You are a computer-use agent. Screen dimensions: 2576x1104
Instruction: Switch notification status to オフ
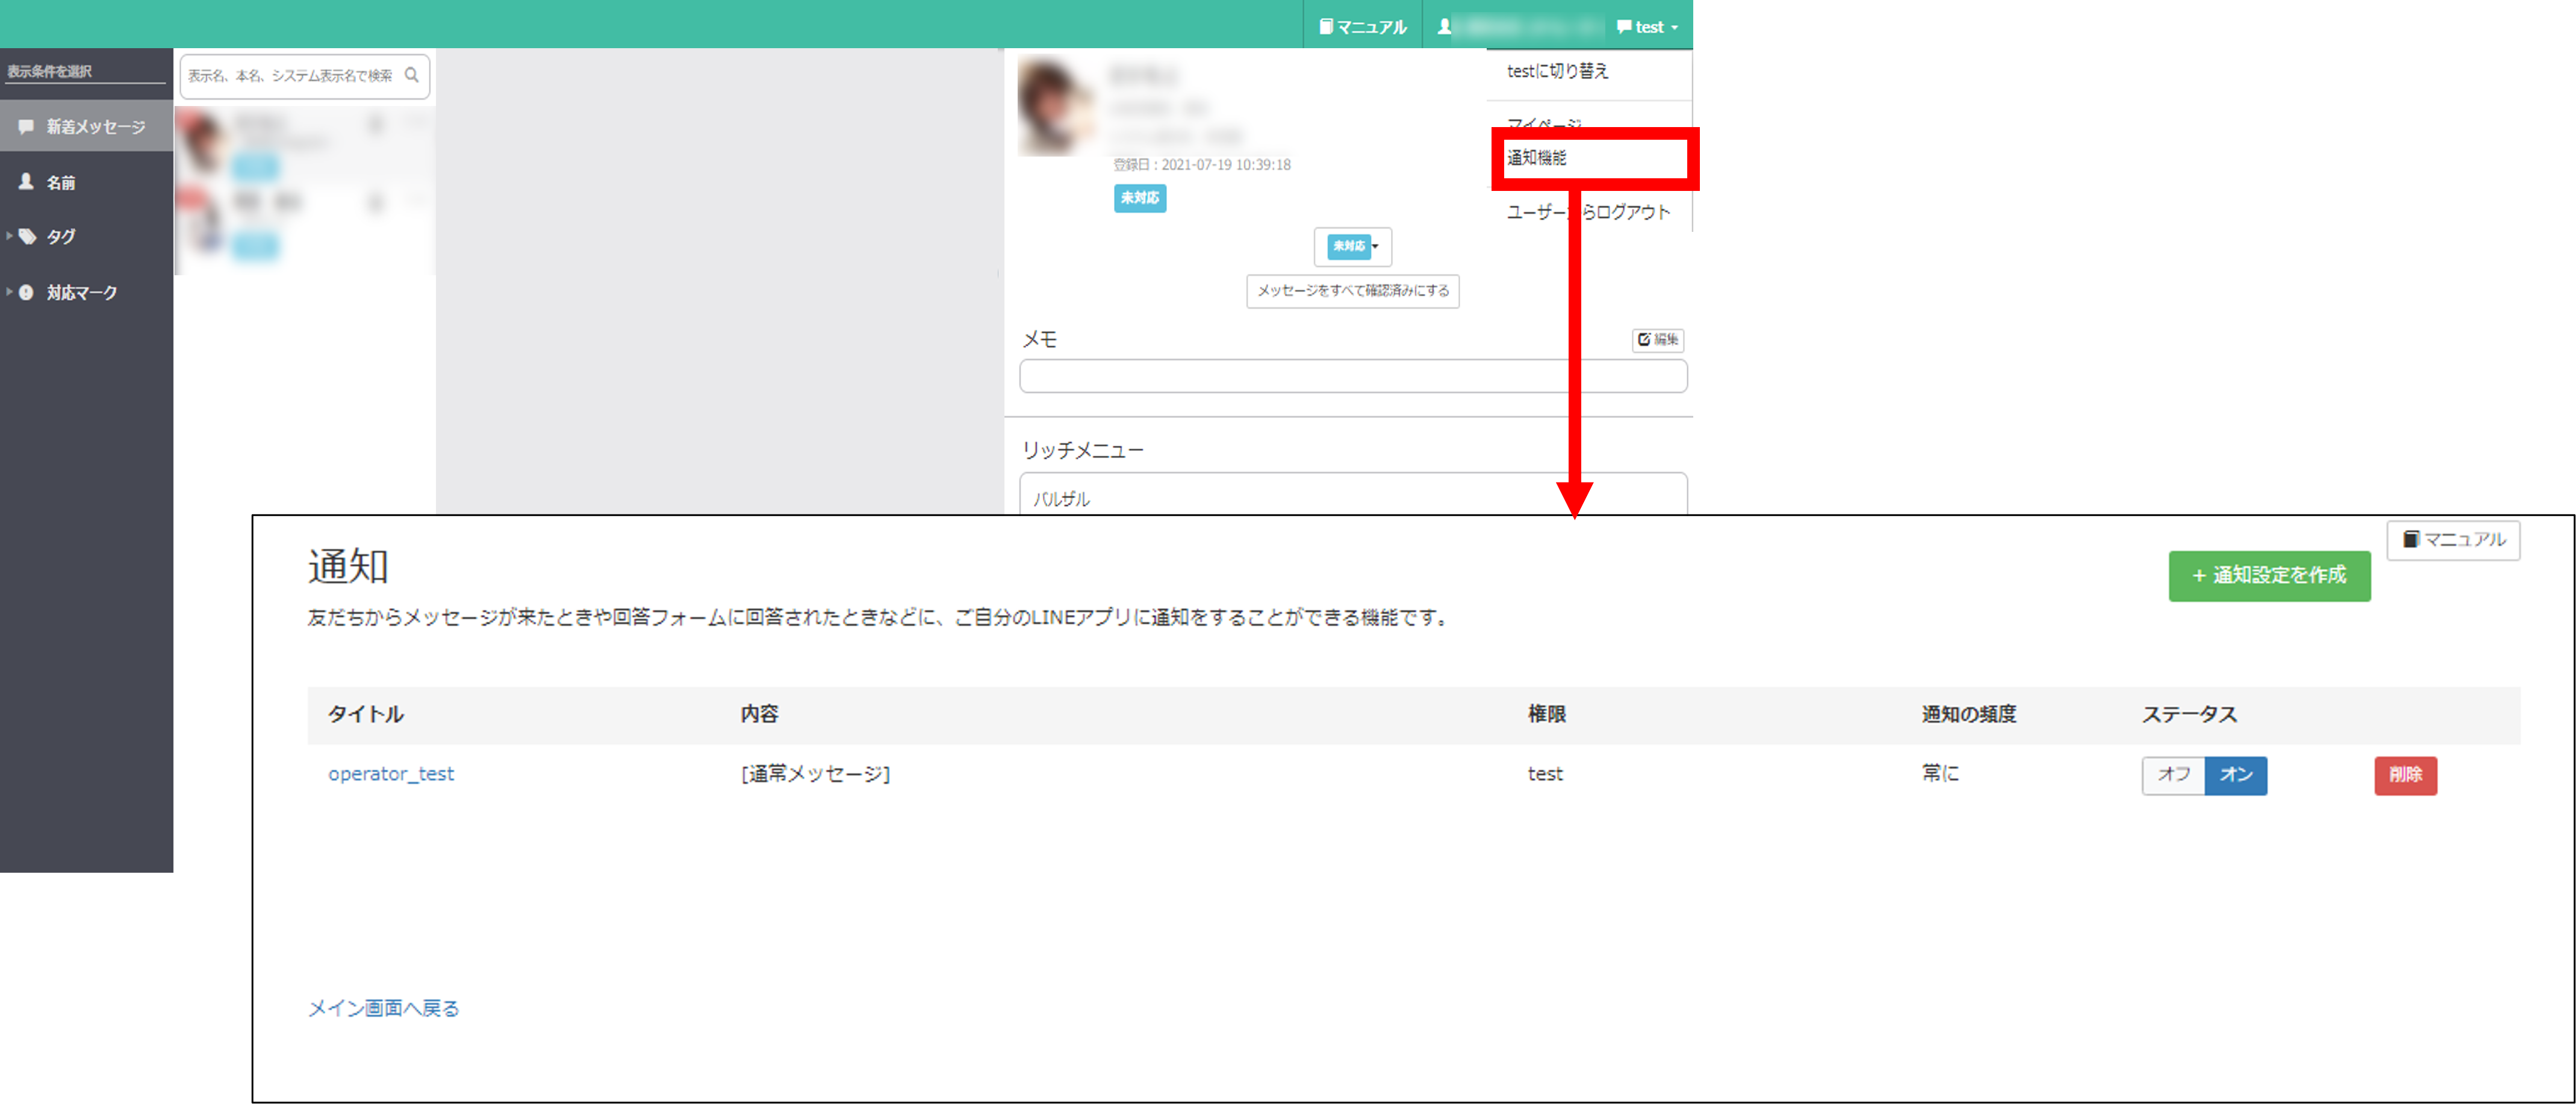2173,775
